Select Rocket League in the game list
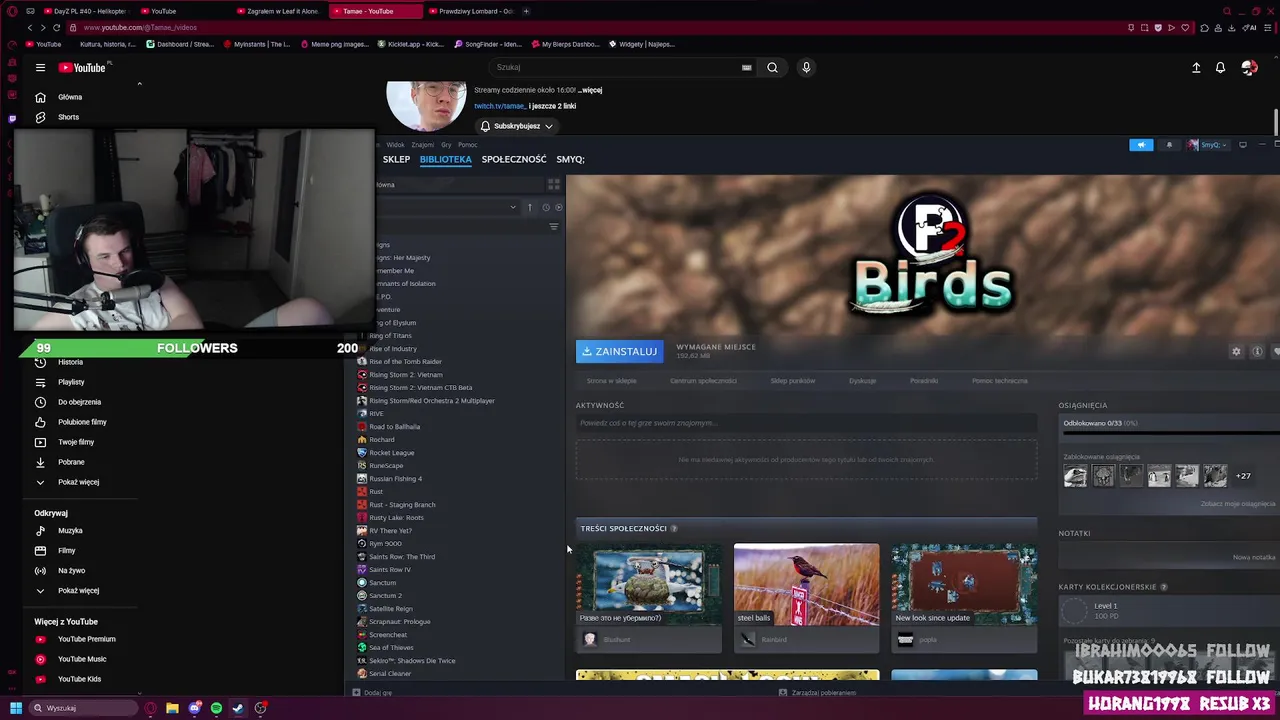The height and width of the screenshot is (720, 1280). pyautogui.click(x=391, y=453)
